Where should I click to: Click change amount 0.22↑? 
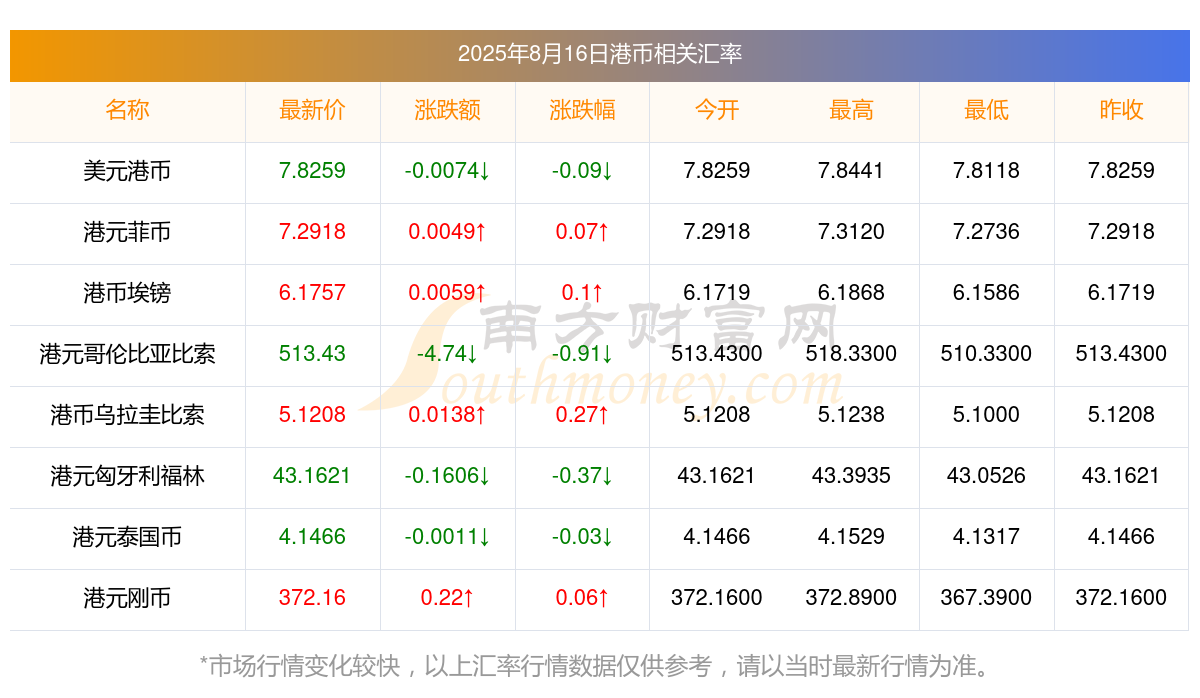(448, 598)
